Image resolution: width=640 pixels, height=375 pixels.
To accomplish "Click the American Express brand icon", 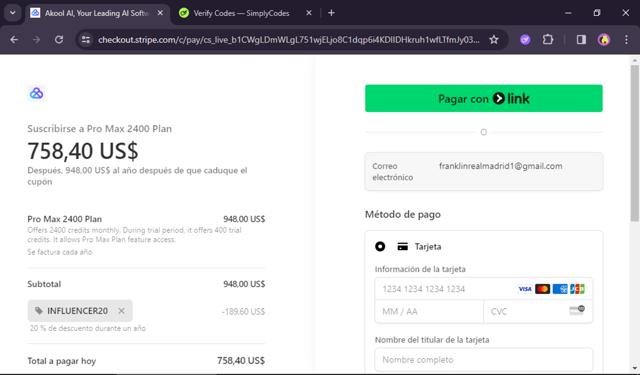I will 560,289.
